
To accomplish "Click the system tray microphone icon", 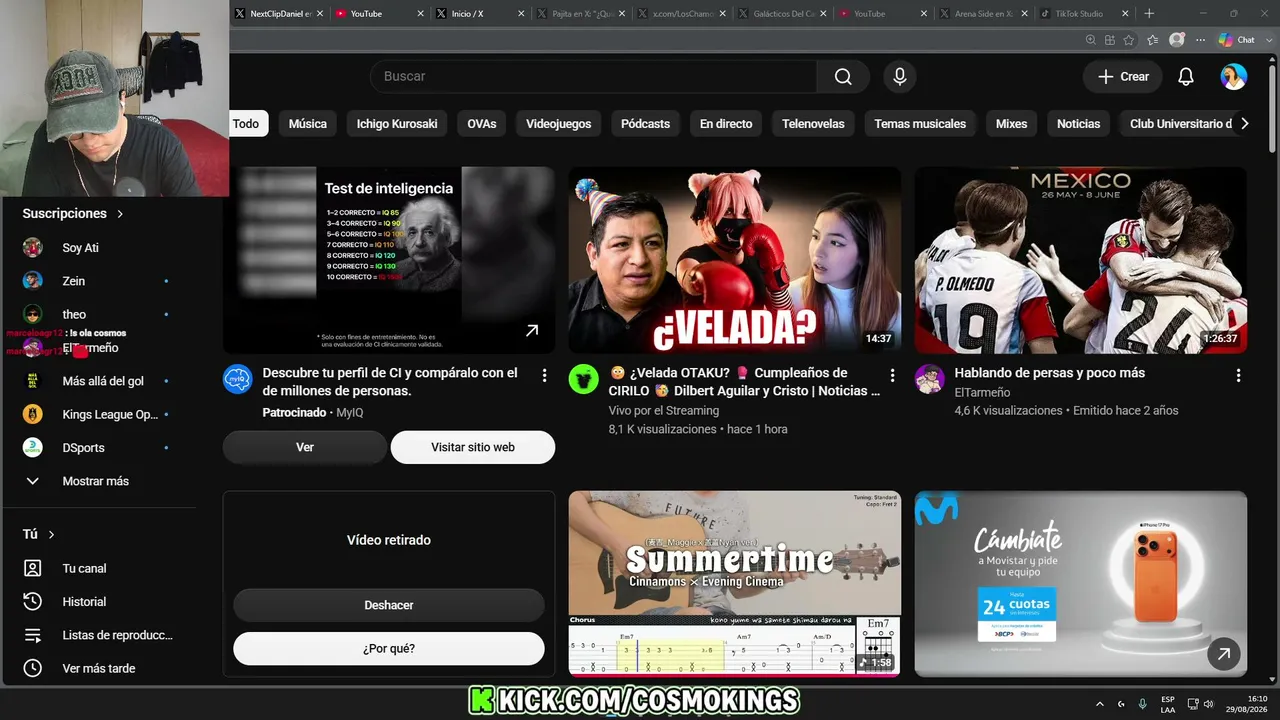I will click(x=1142, y=704).
